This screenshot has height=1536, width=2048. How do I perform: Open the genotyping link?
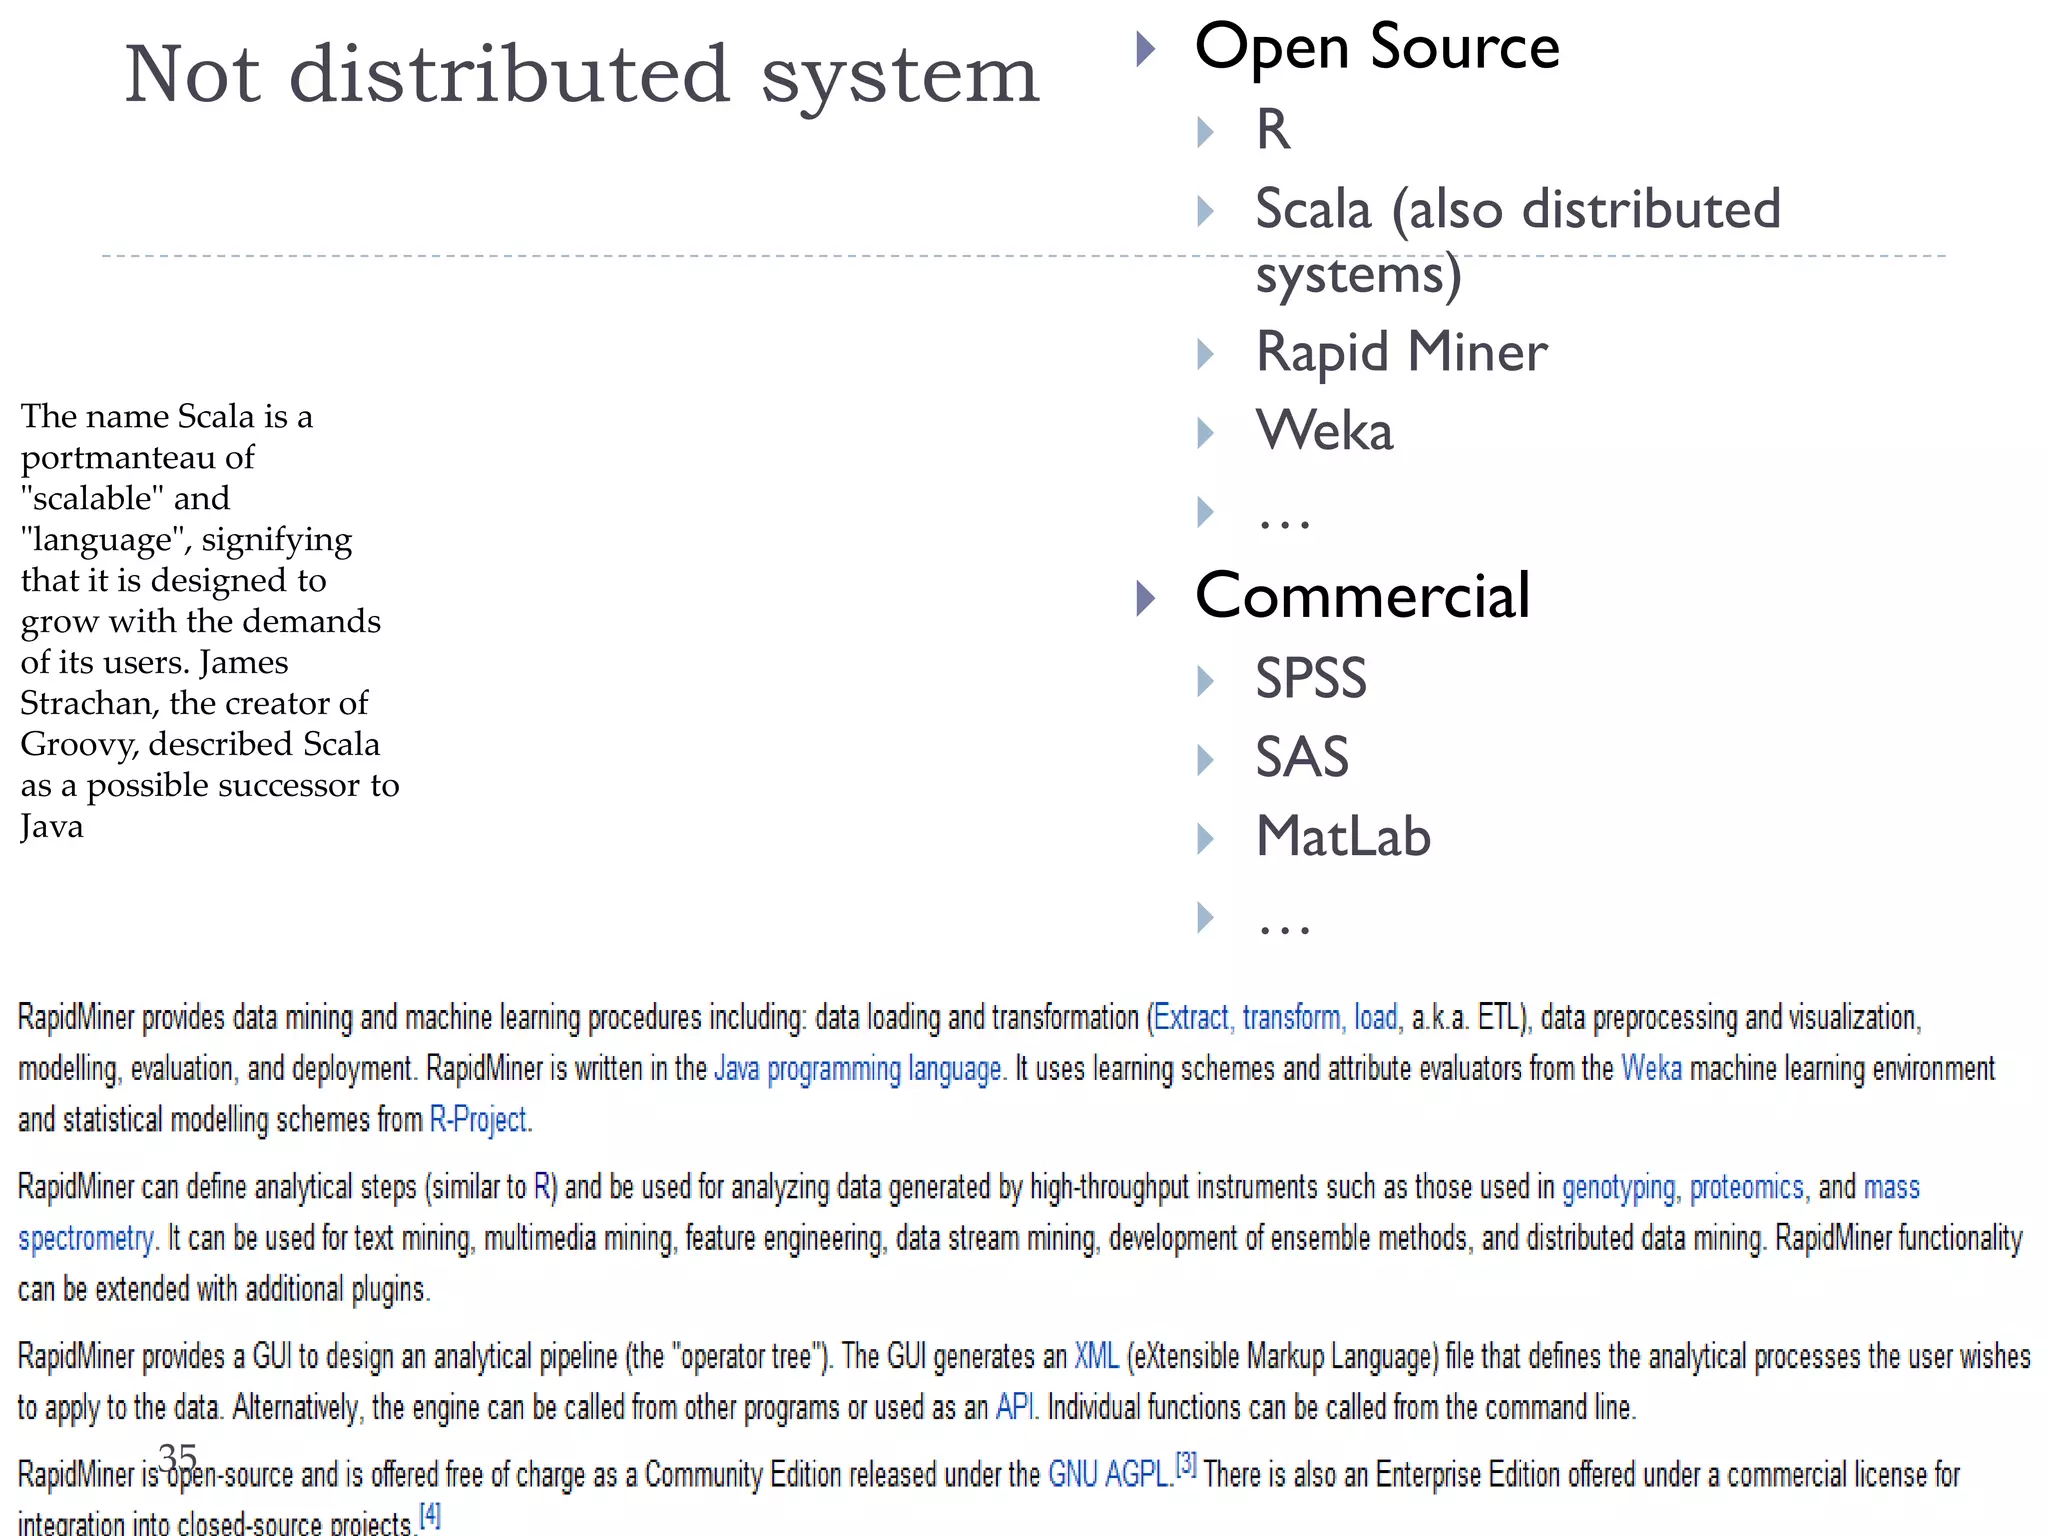1618,1188
